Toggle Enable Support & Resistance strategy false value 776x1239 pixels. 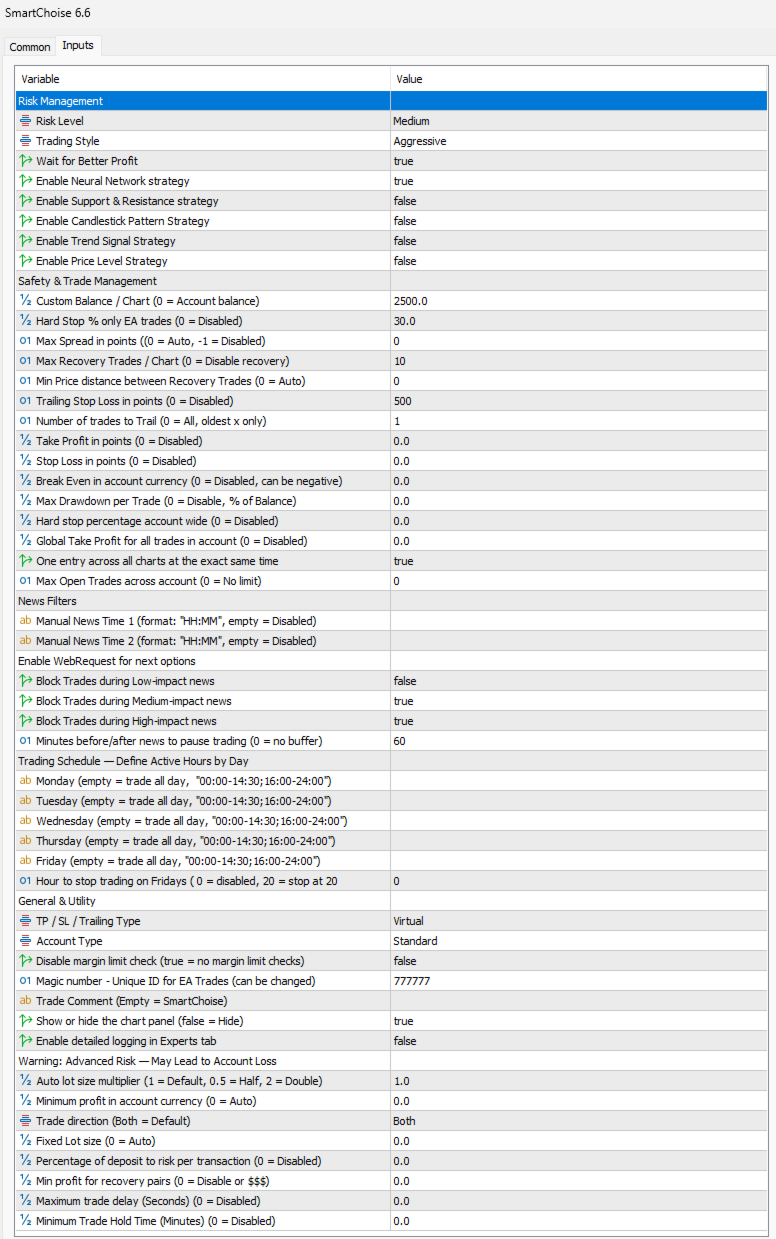click(x=579, y=201)
